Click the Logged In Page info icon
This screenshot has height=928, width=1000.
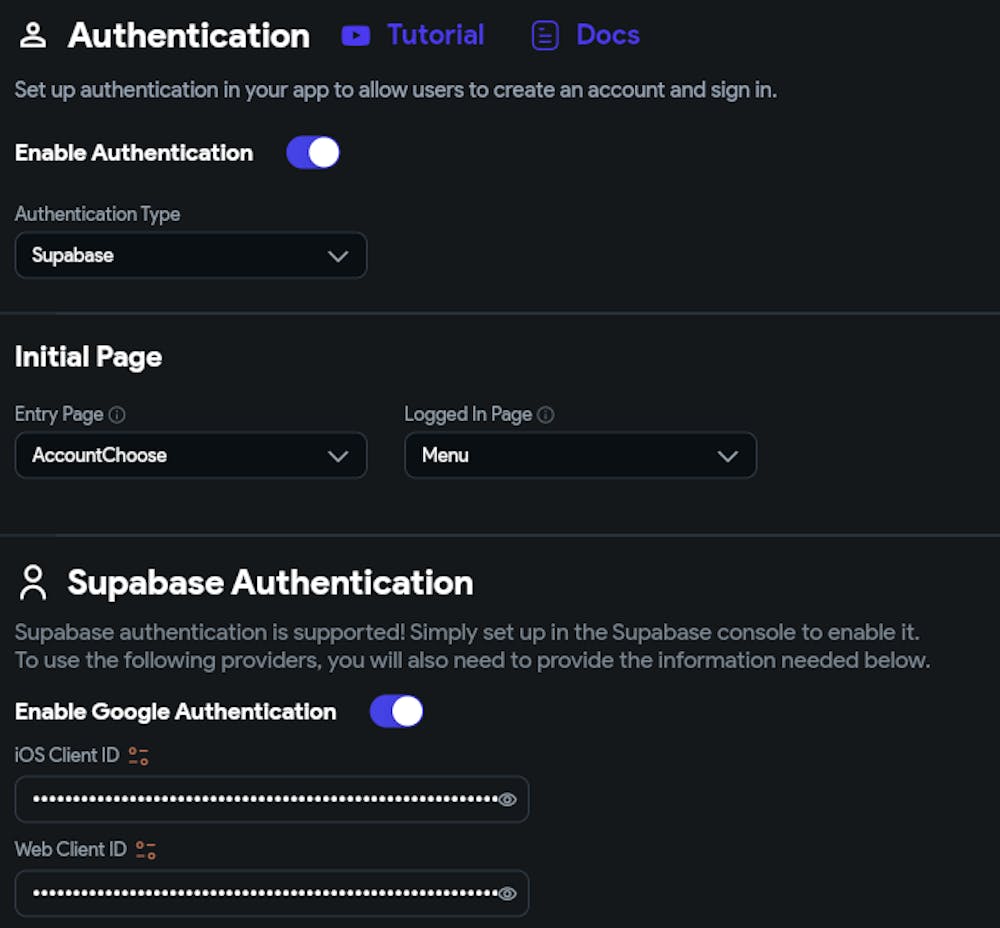[x=546, y=414]
